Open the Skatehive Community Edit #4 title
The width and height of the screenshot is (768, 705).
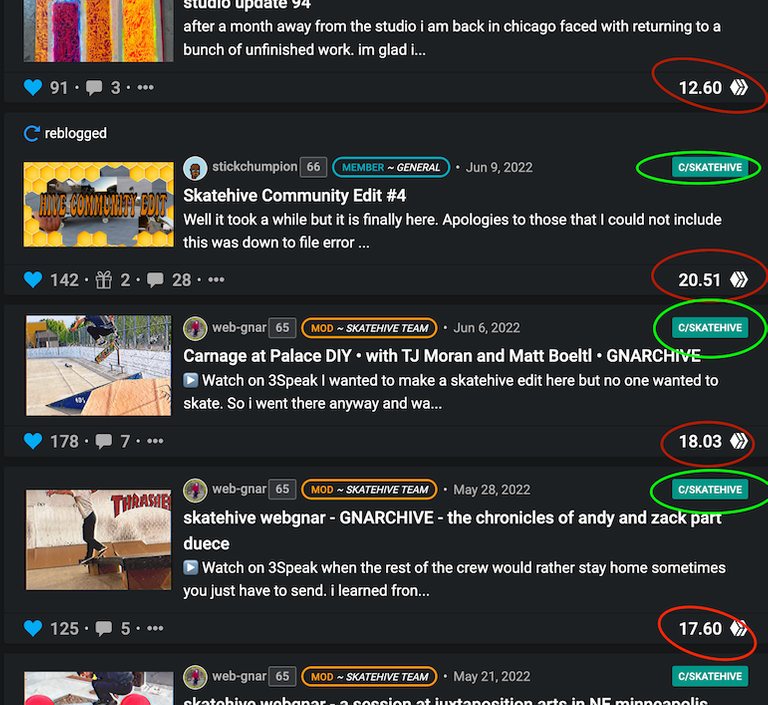[x=294, y=195]
